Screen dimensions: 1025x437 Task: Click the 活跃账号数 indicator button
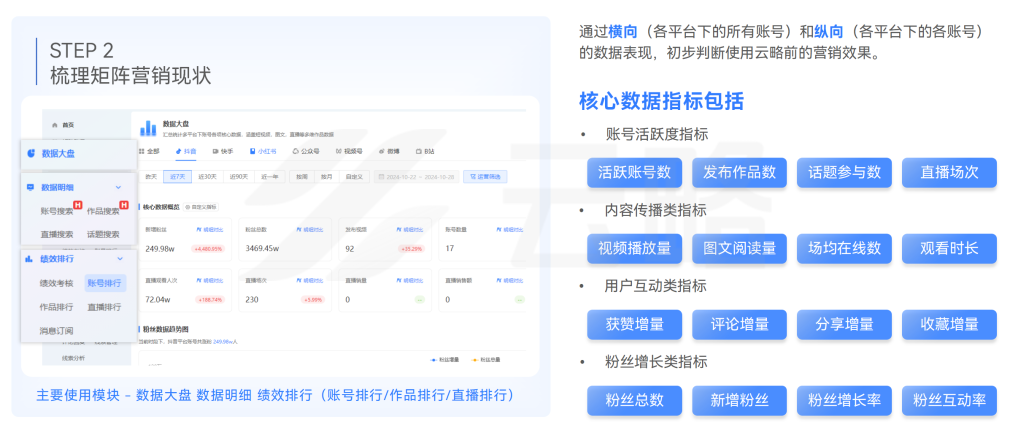634,171
